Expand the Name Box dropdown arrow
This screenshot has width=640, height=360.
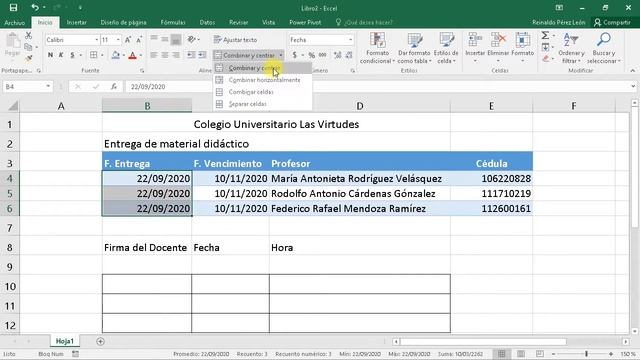(48, 86)
